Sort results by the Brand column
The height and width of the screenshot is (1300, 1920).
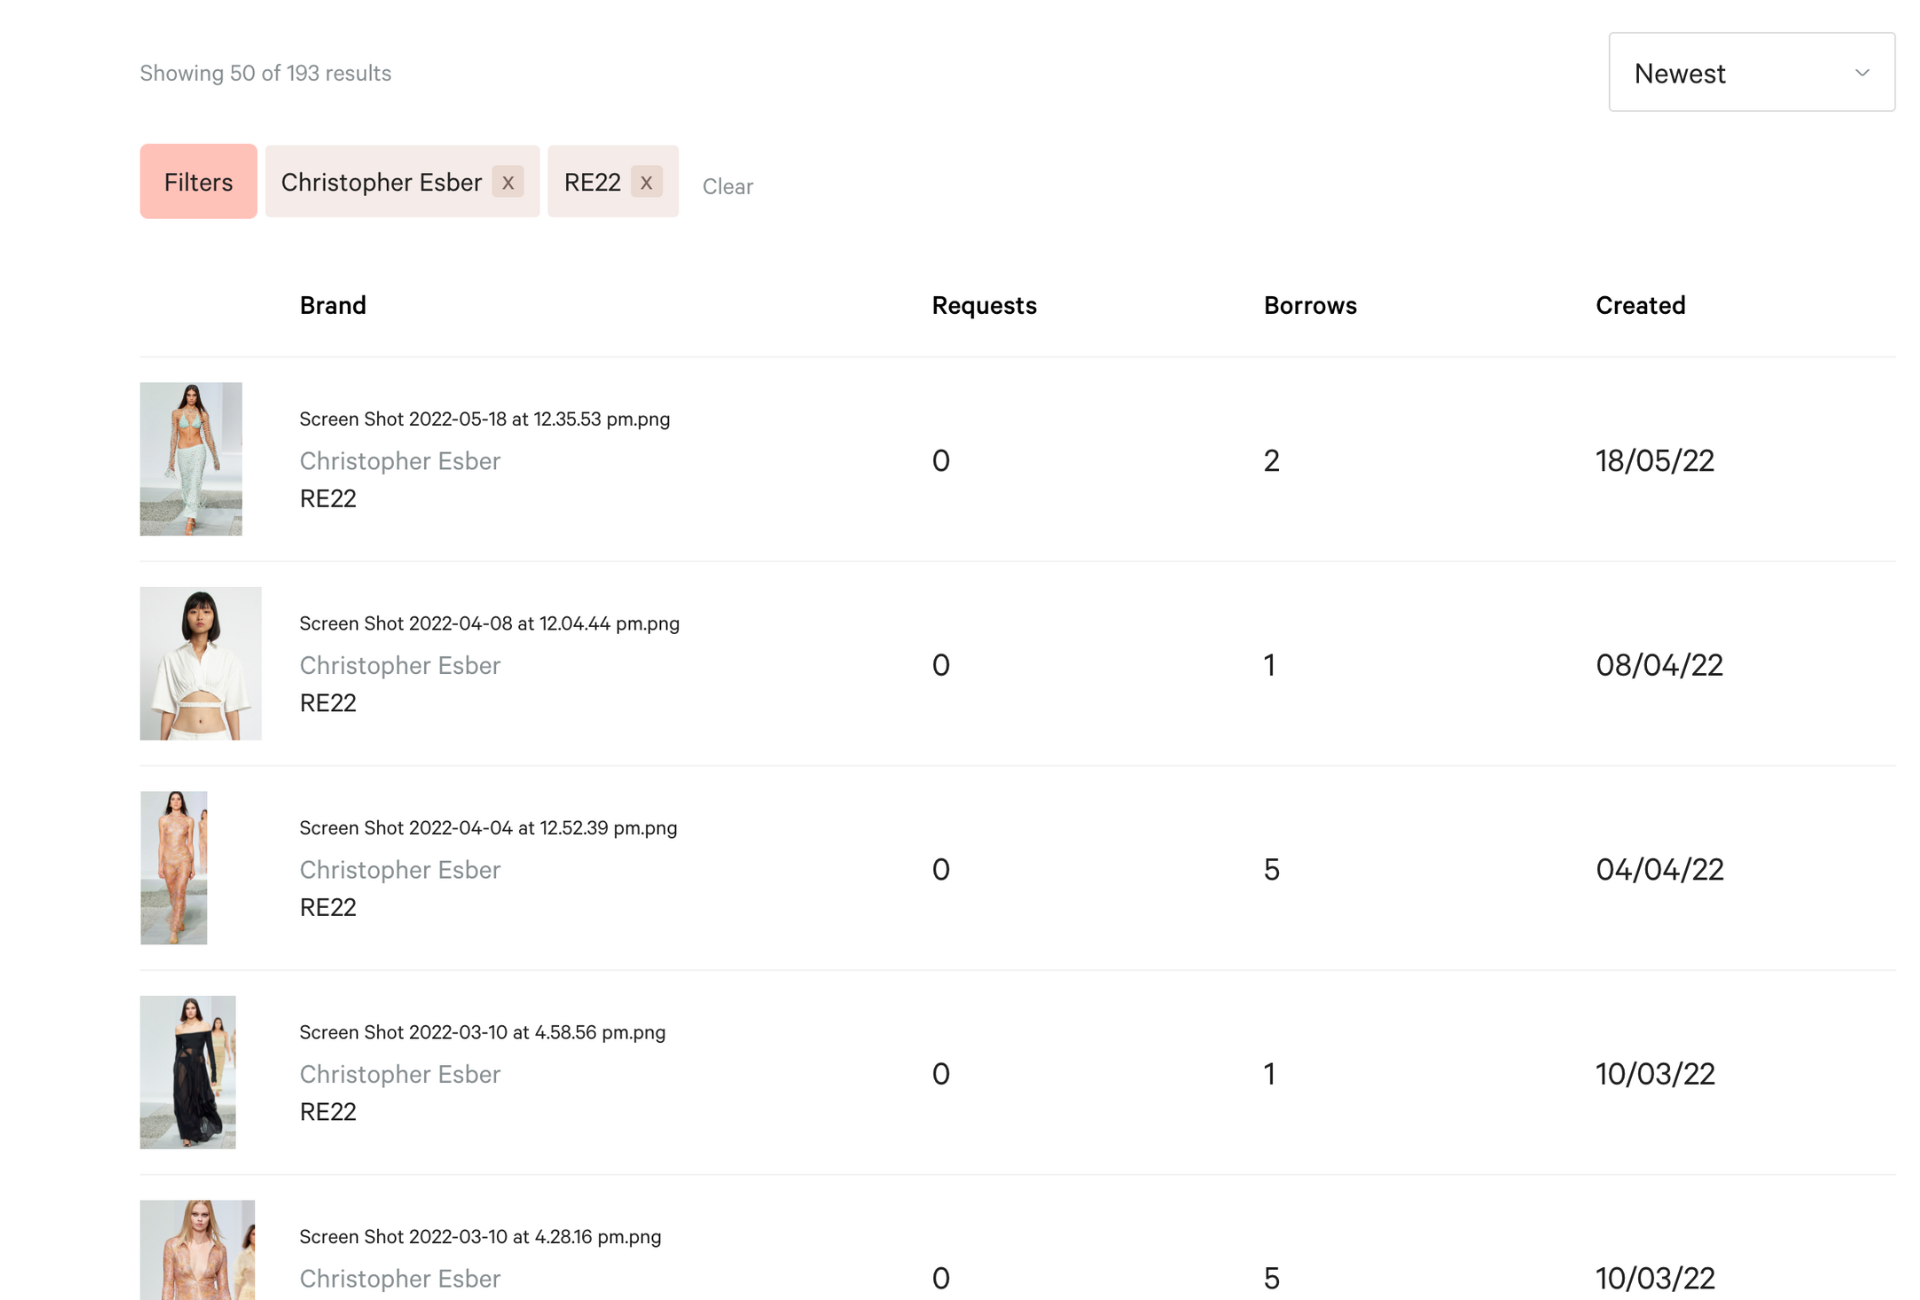(x=333, y=305)
